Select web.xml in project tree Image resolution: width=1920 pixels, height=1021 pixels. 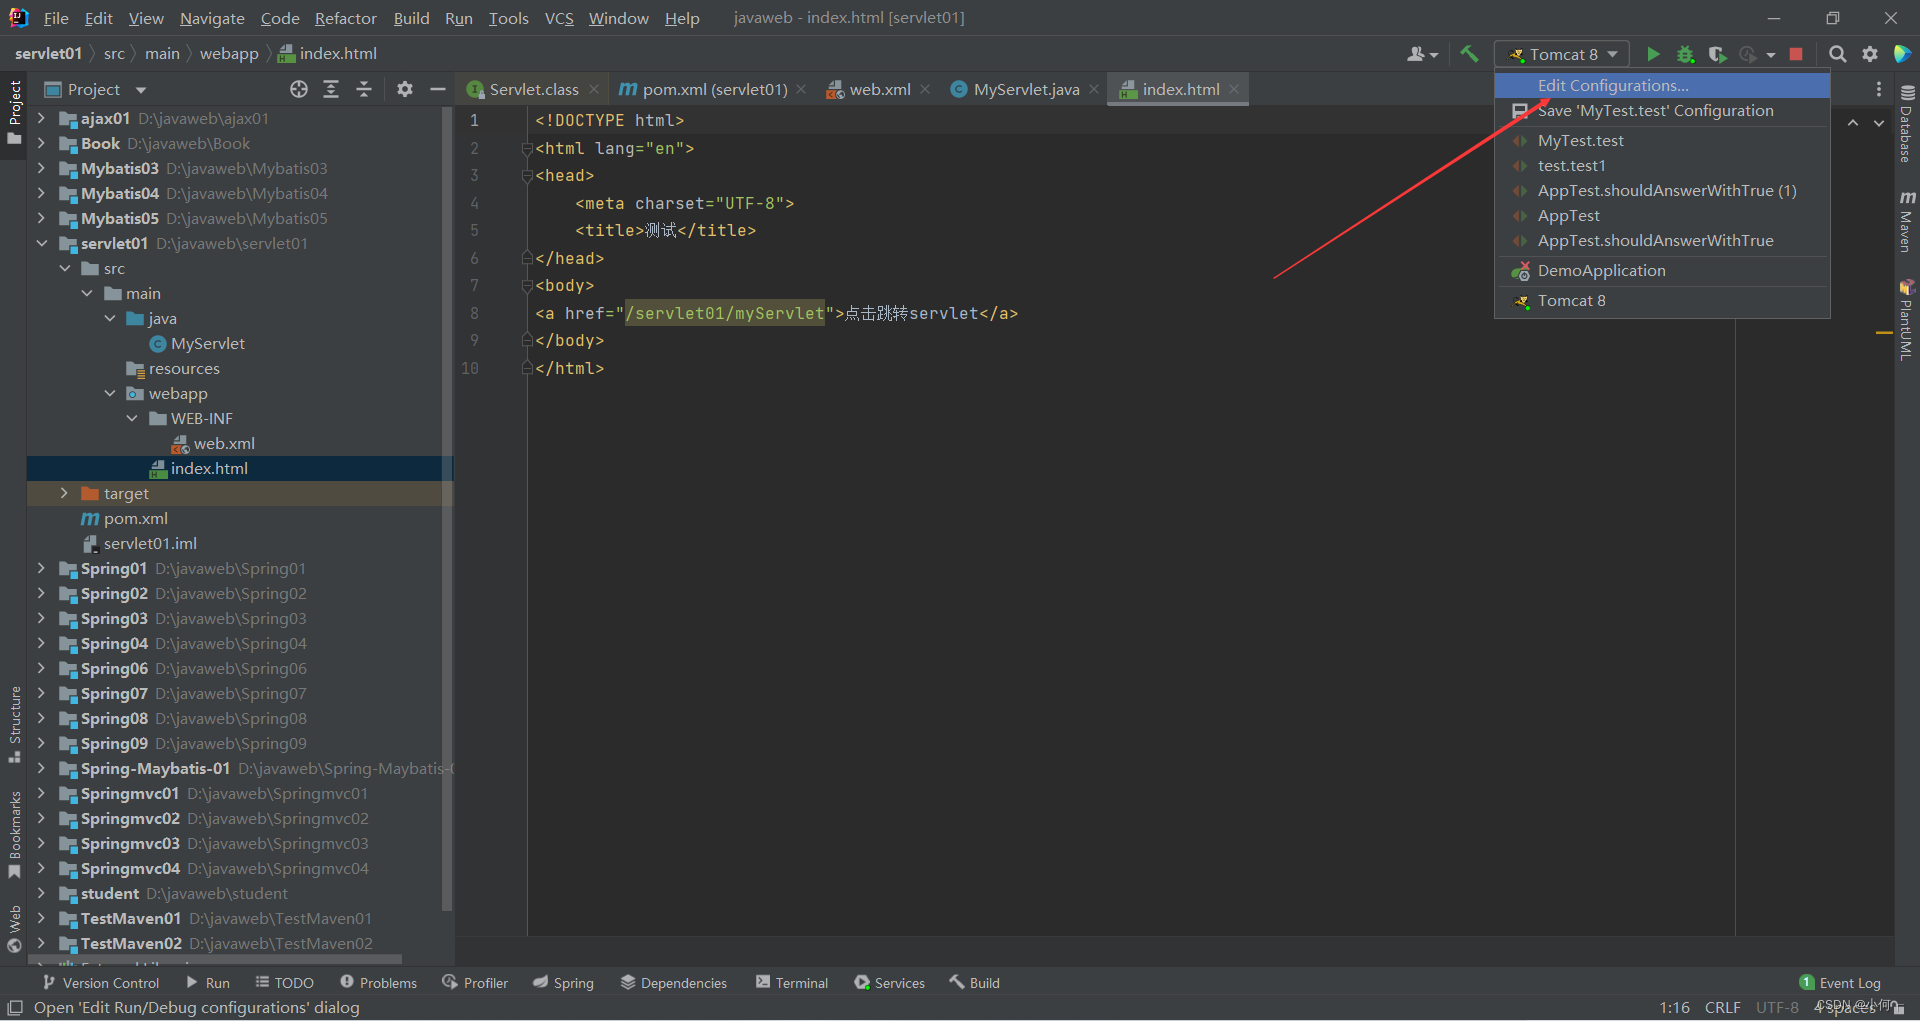213,443
